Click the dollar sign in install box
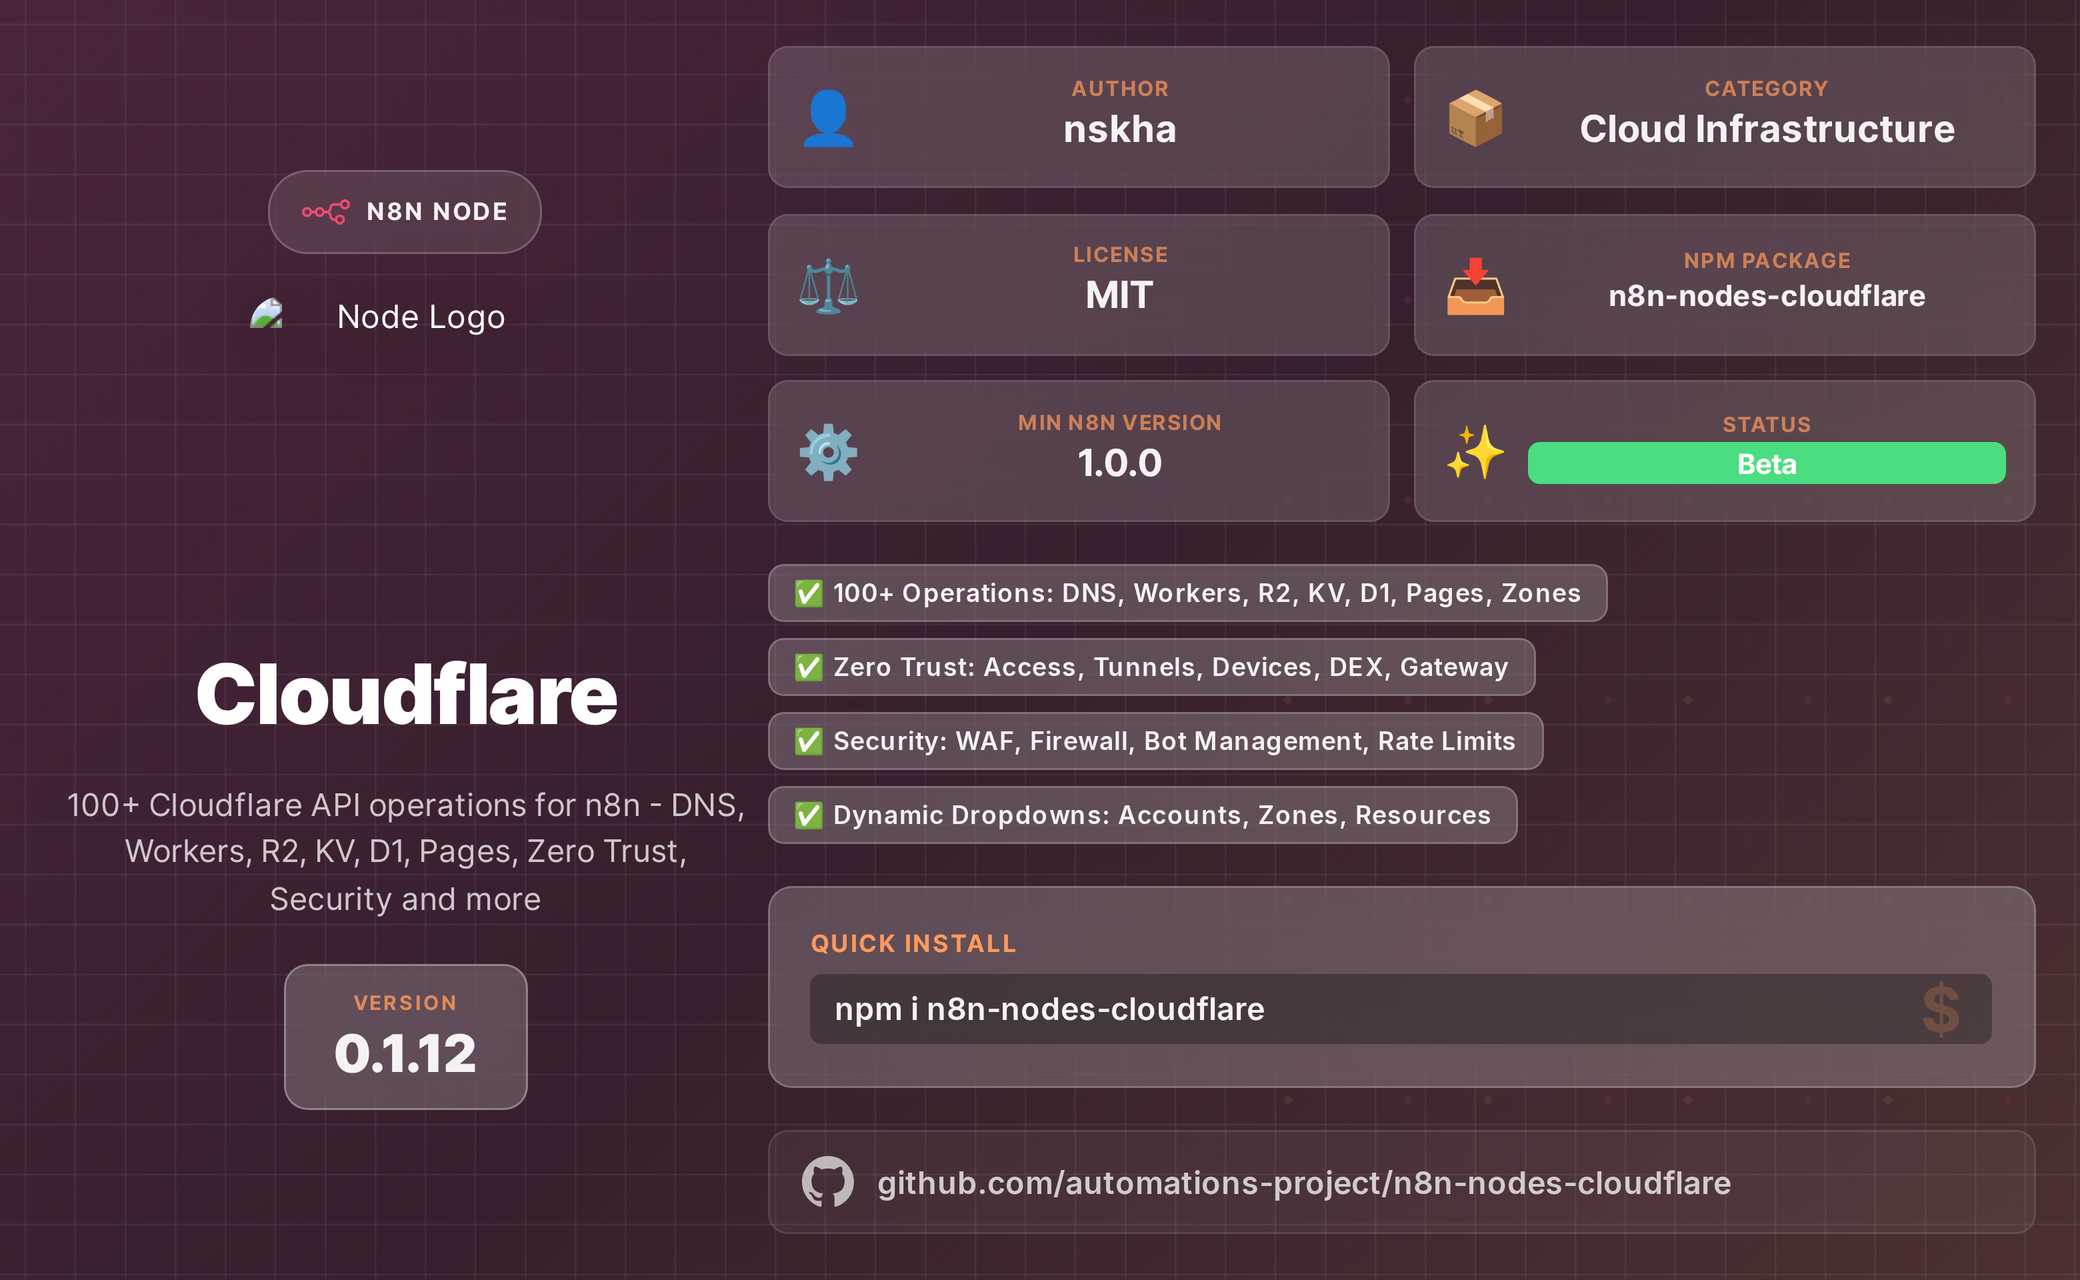Viewport: 2080px width, 1280px height. point(1940,1009)
